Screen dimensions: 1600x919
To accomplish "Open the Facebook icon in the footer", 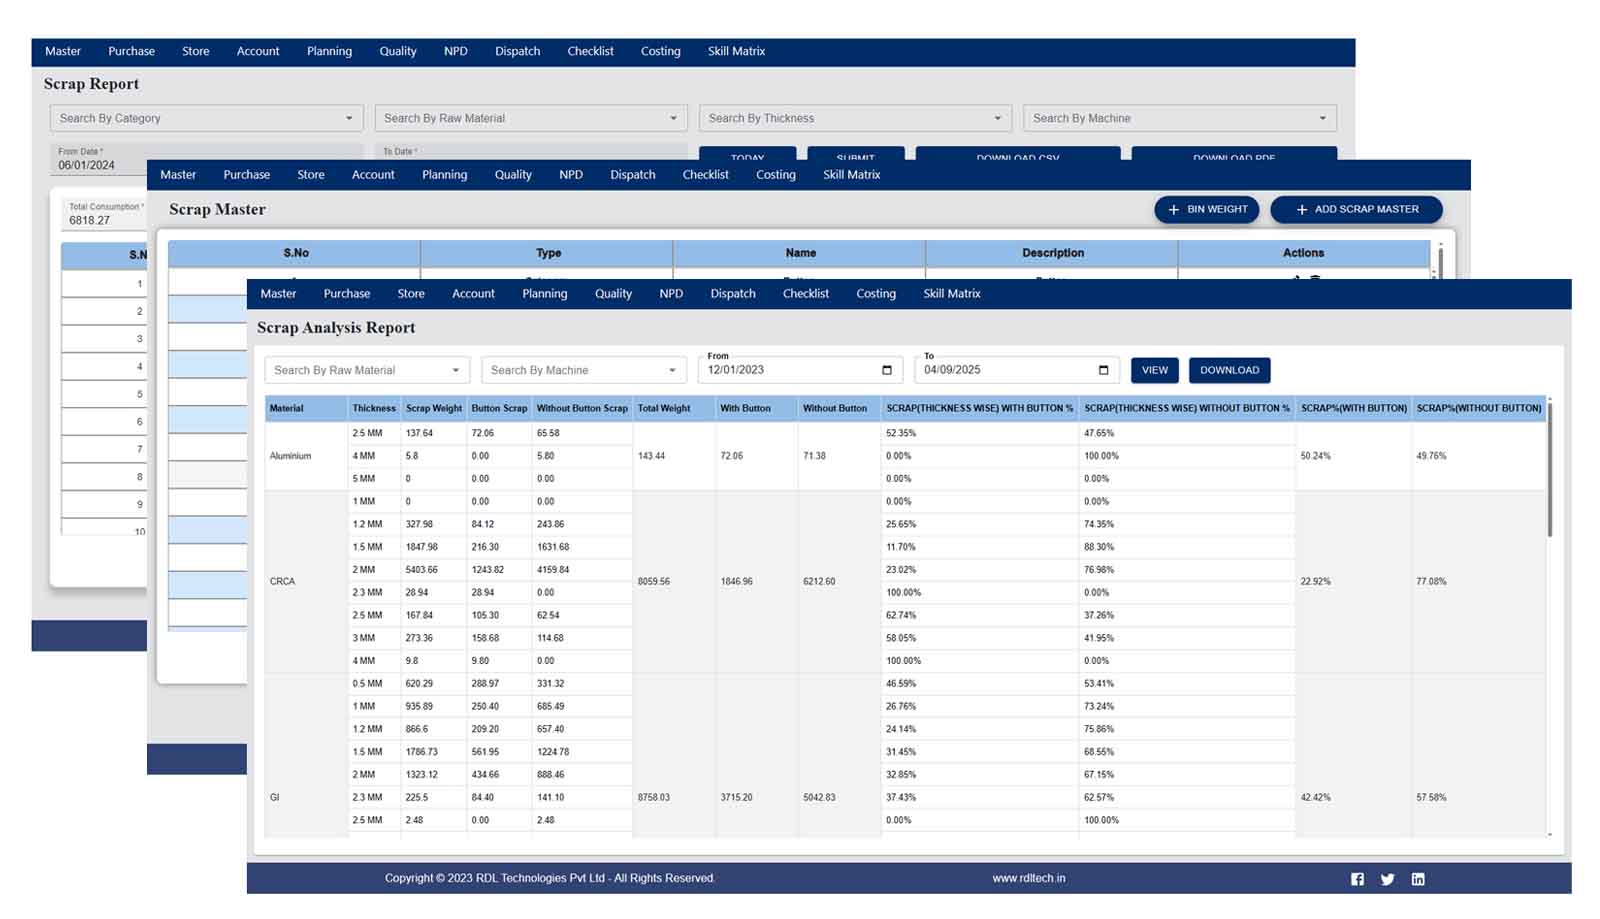I will click(1357, 878).
